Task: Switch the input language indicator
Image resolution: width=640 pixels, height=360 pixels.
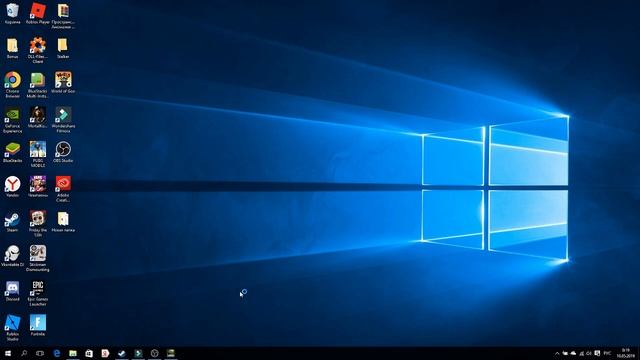Action: click(x=607, y=353)
